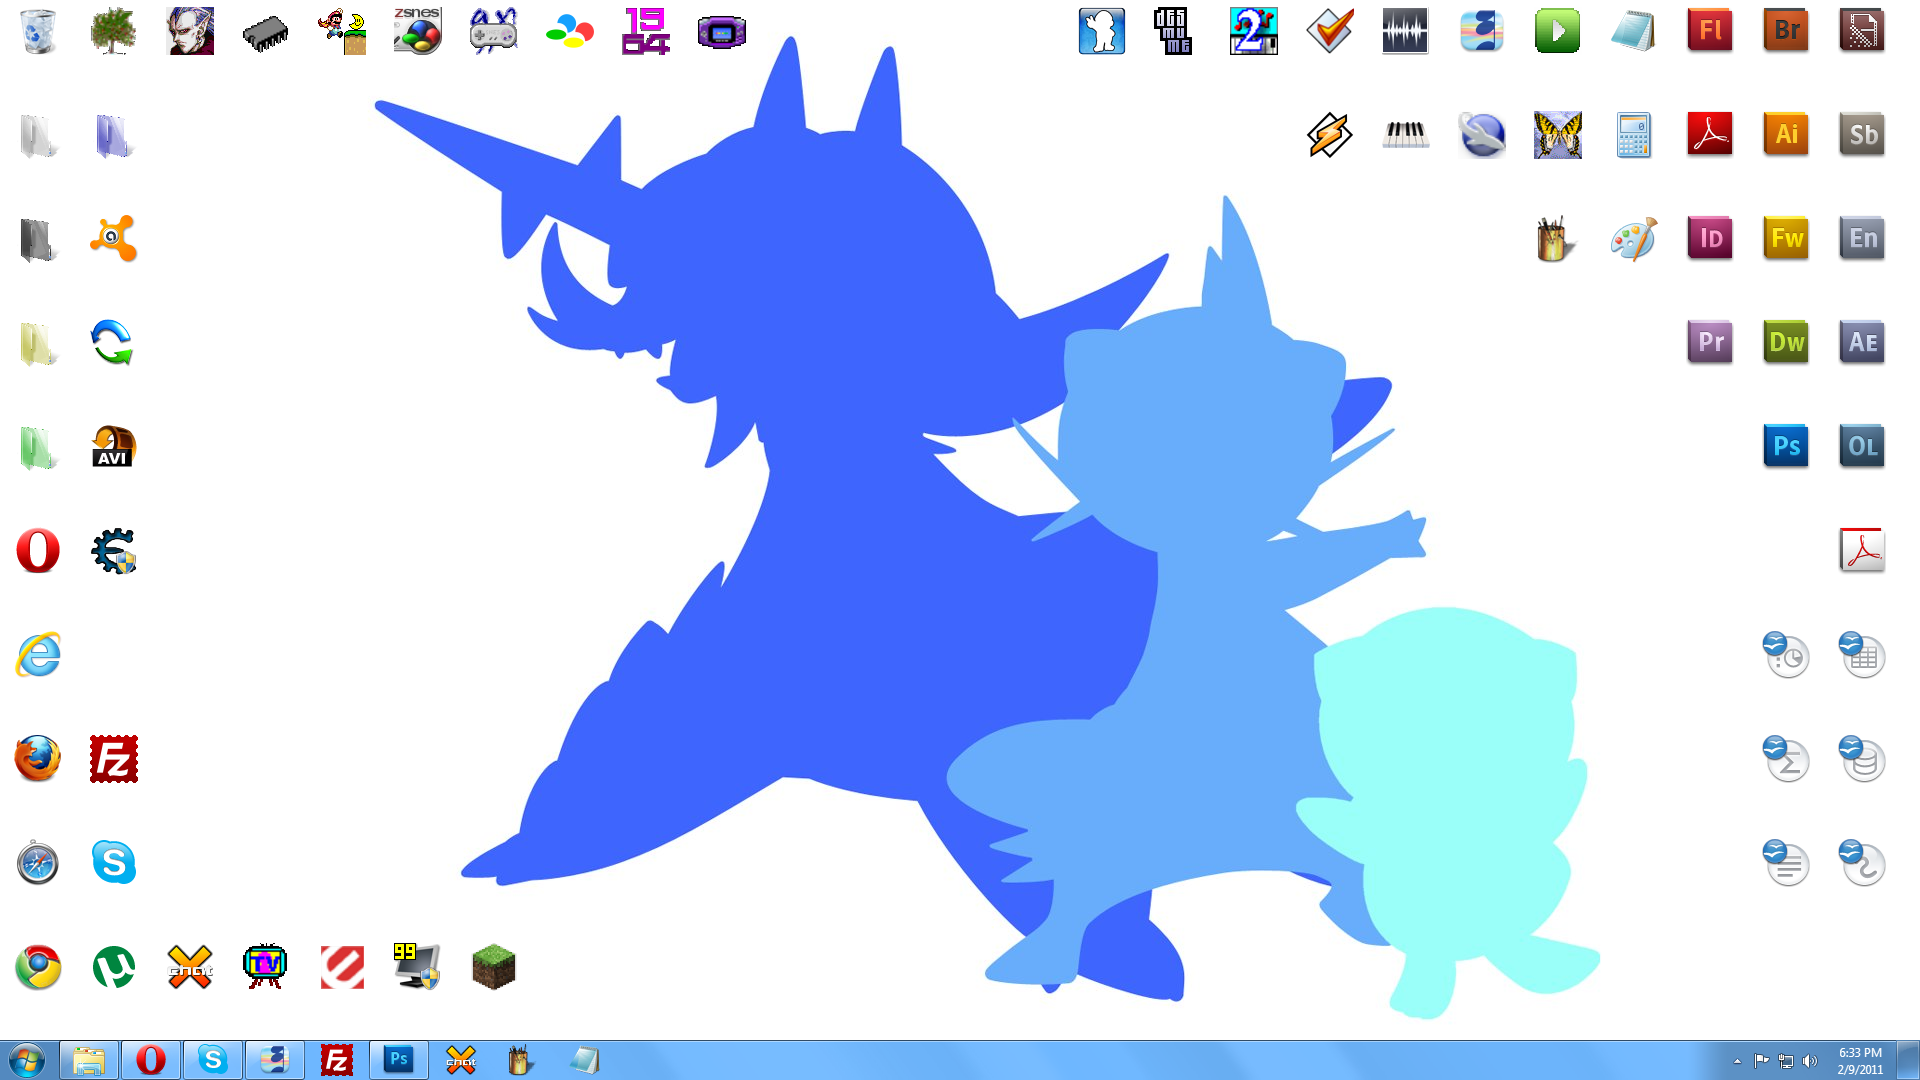Launch Adobe Premiere Pro icon
The height and width of the screenshot is (1080, 1920).
[1710, 343]
